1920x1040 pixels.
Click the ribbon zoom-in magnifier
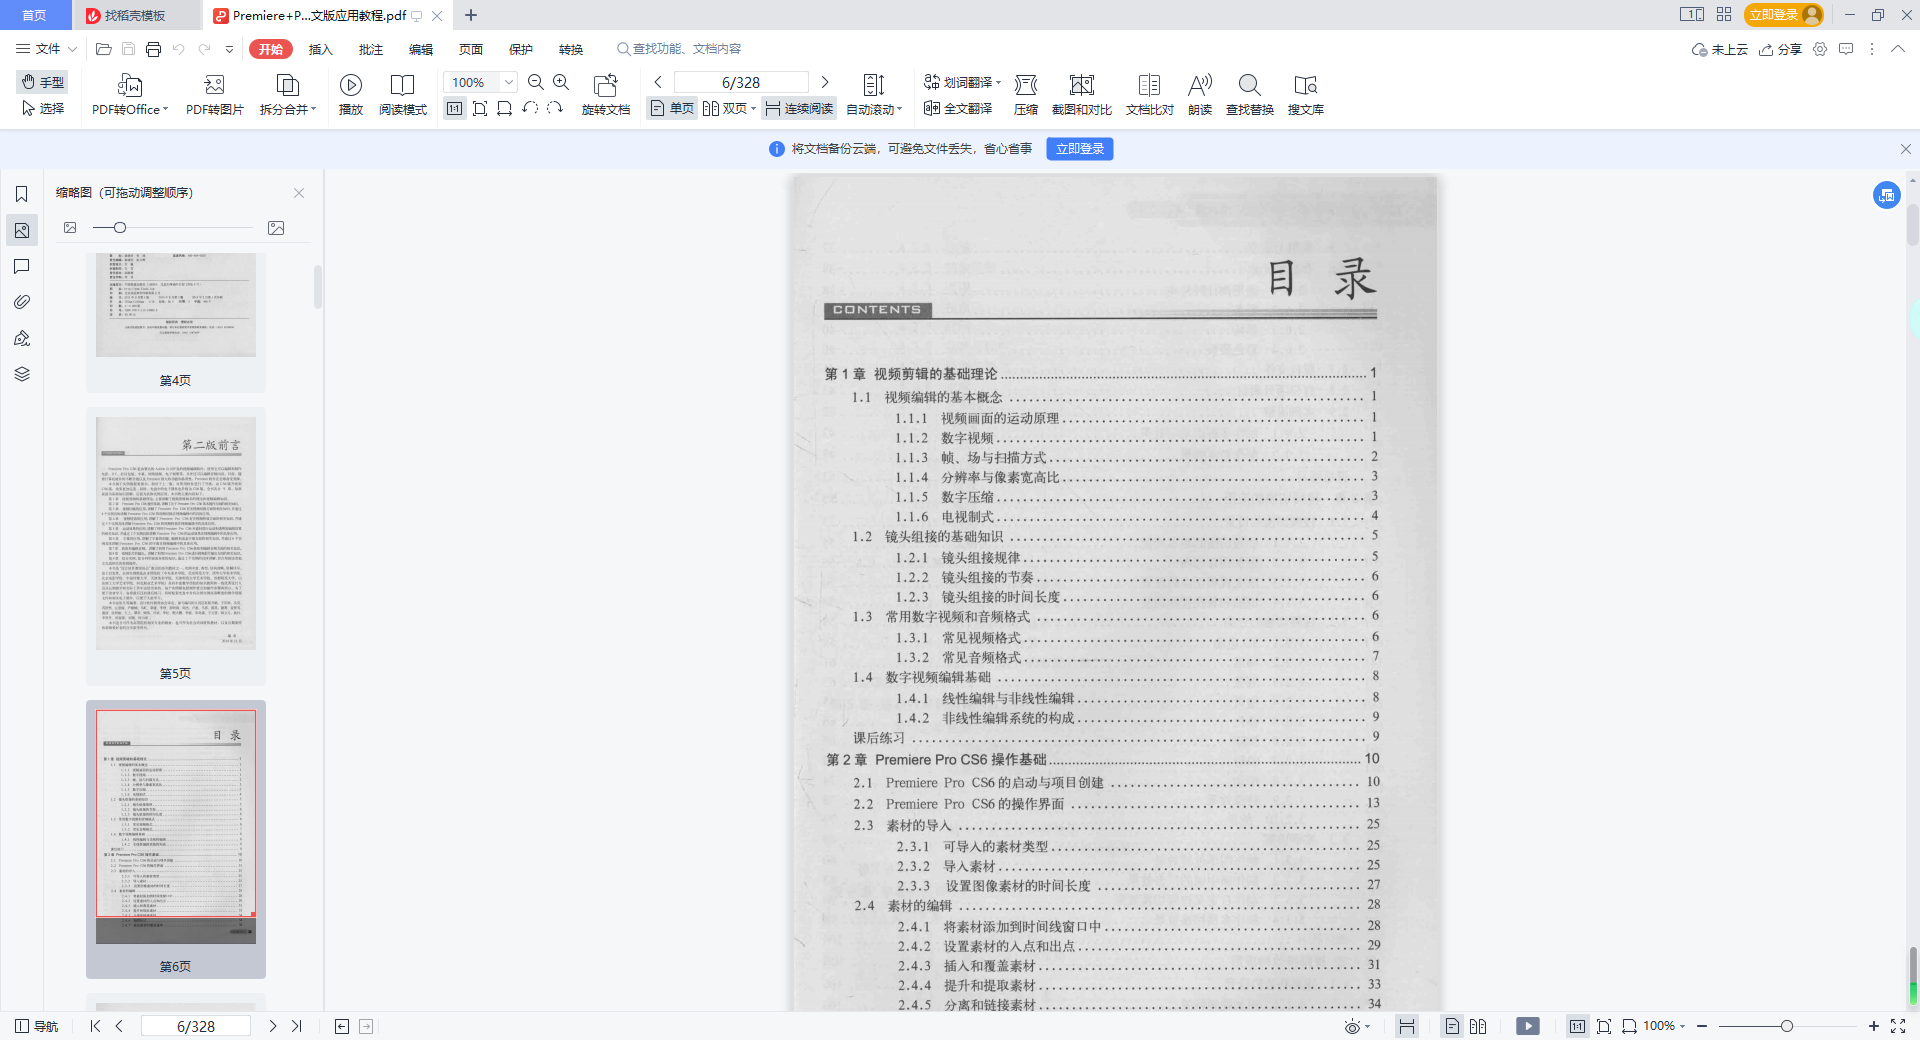pyautogui.click(x=561, y=82)
